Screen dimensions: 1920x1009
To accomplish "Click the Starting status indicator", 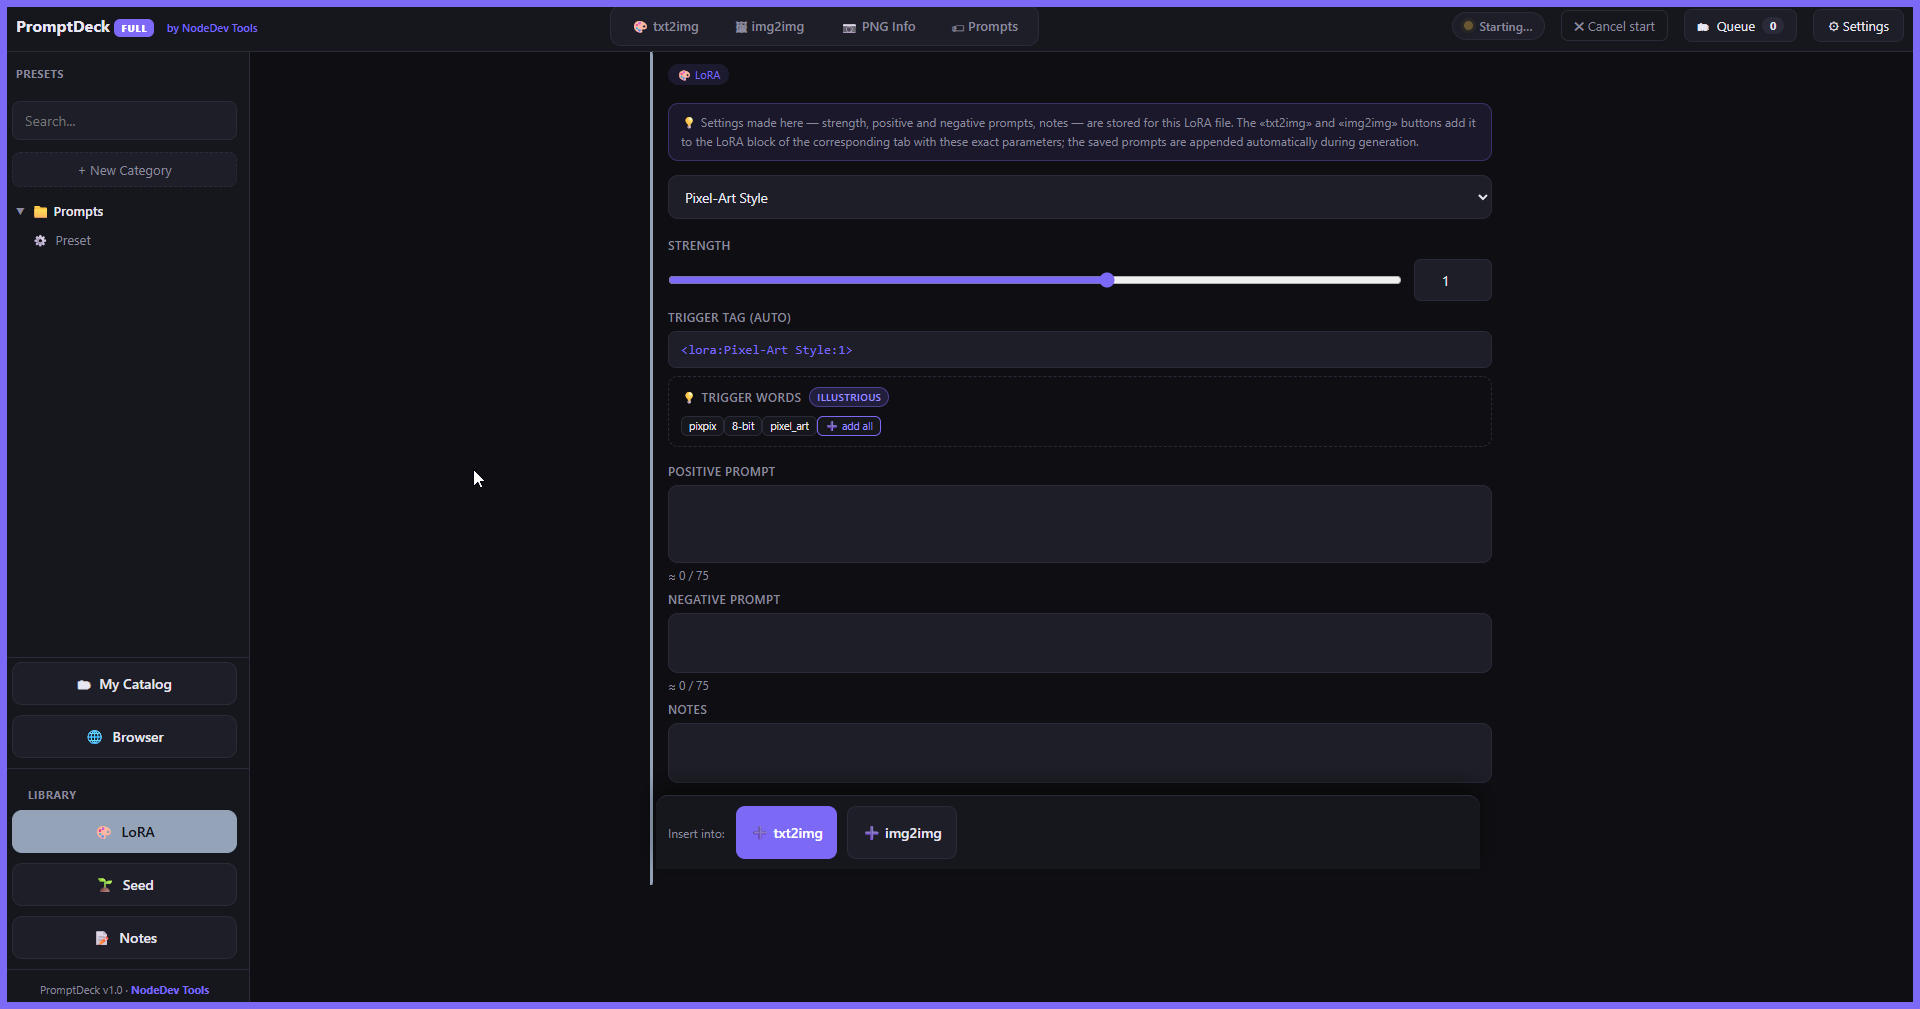I will pyautogui.click(x=1498, y=27).
